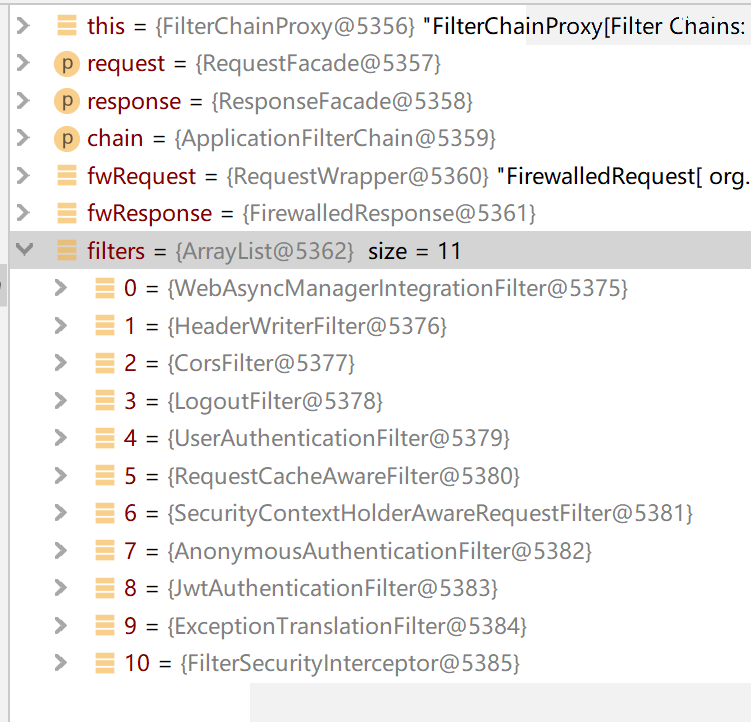This screenshot has height=722, width=751.
Task: Select the SecurityContextHolderAwareRequestFilter row
Action: point(430,513)
